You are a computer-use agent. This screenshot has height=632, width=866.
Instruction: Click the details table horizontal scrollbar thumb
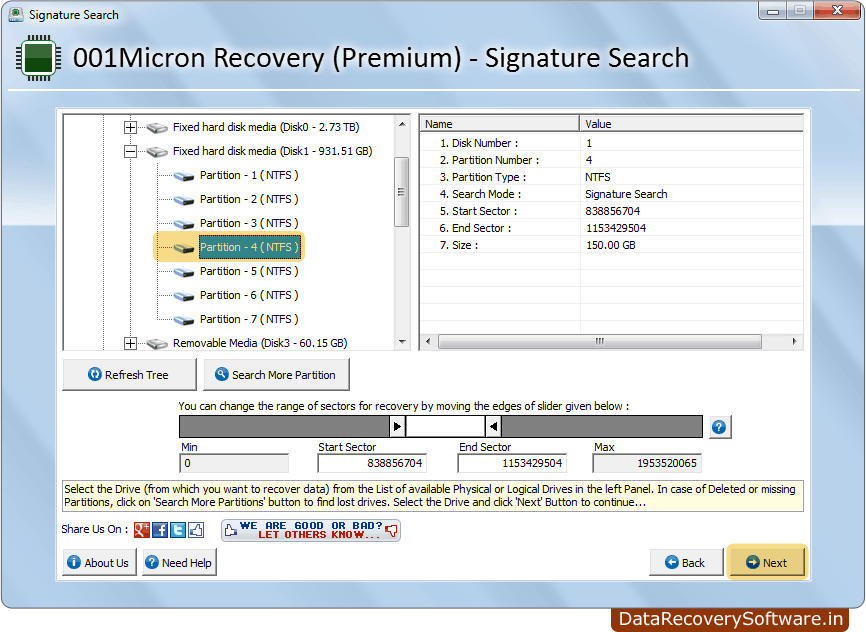click(600, 341)
